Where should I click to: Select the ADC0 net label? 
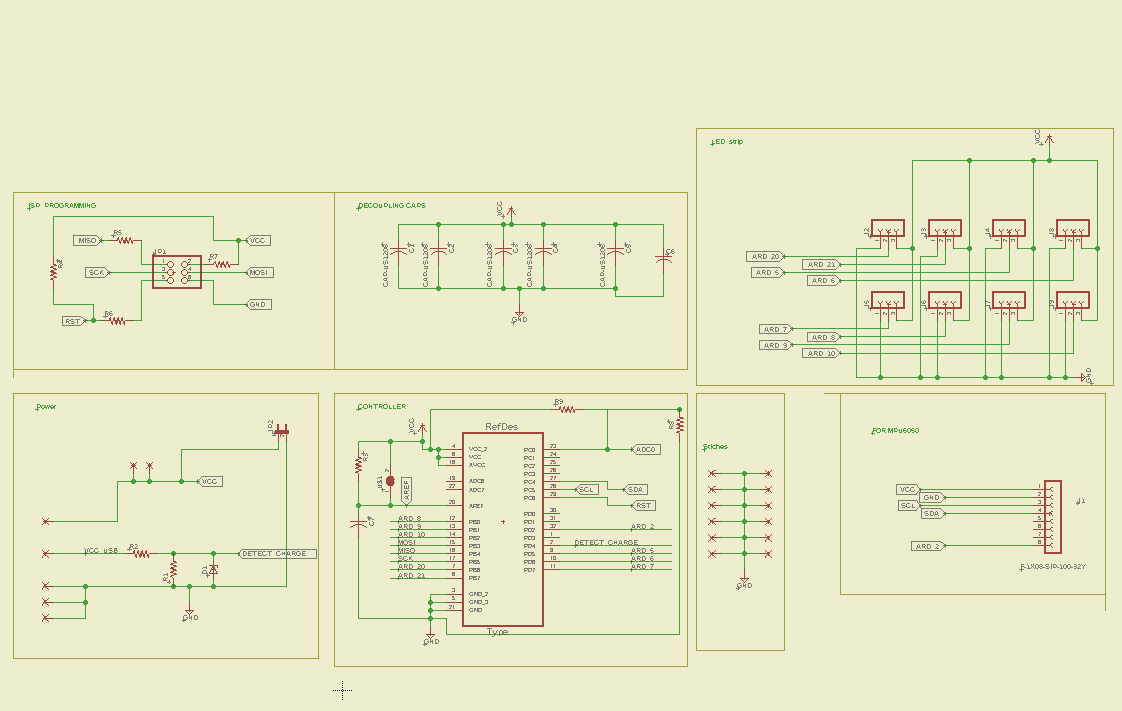pyautogui.click(x=646, y=449)
